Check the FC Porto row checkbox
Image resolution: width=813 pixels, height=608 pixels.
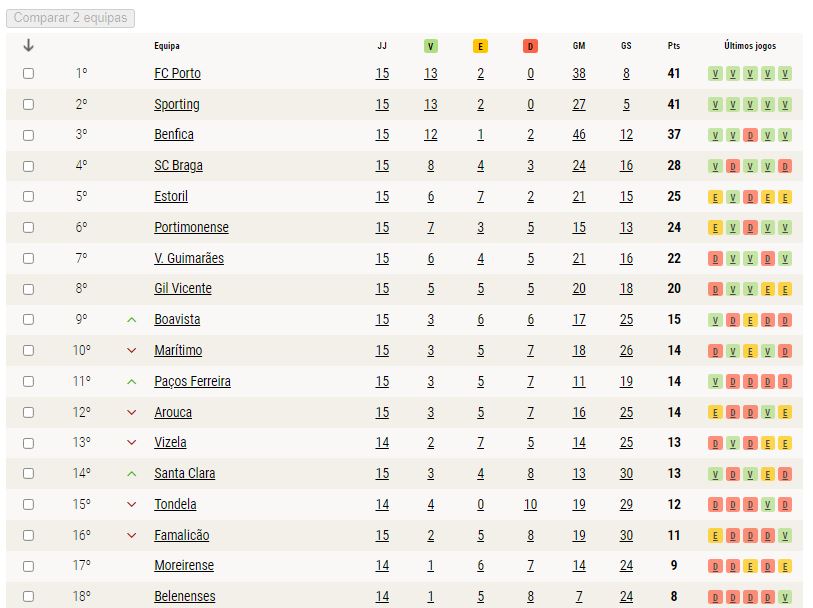[x=29, y=74]
